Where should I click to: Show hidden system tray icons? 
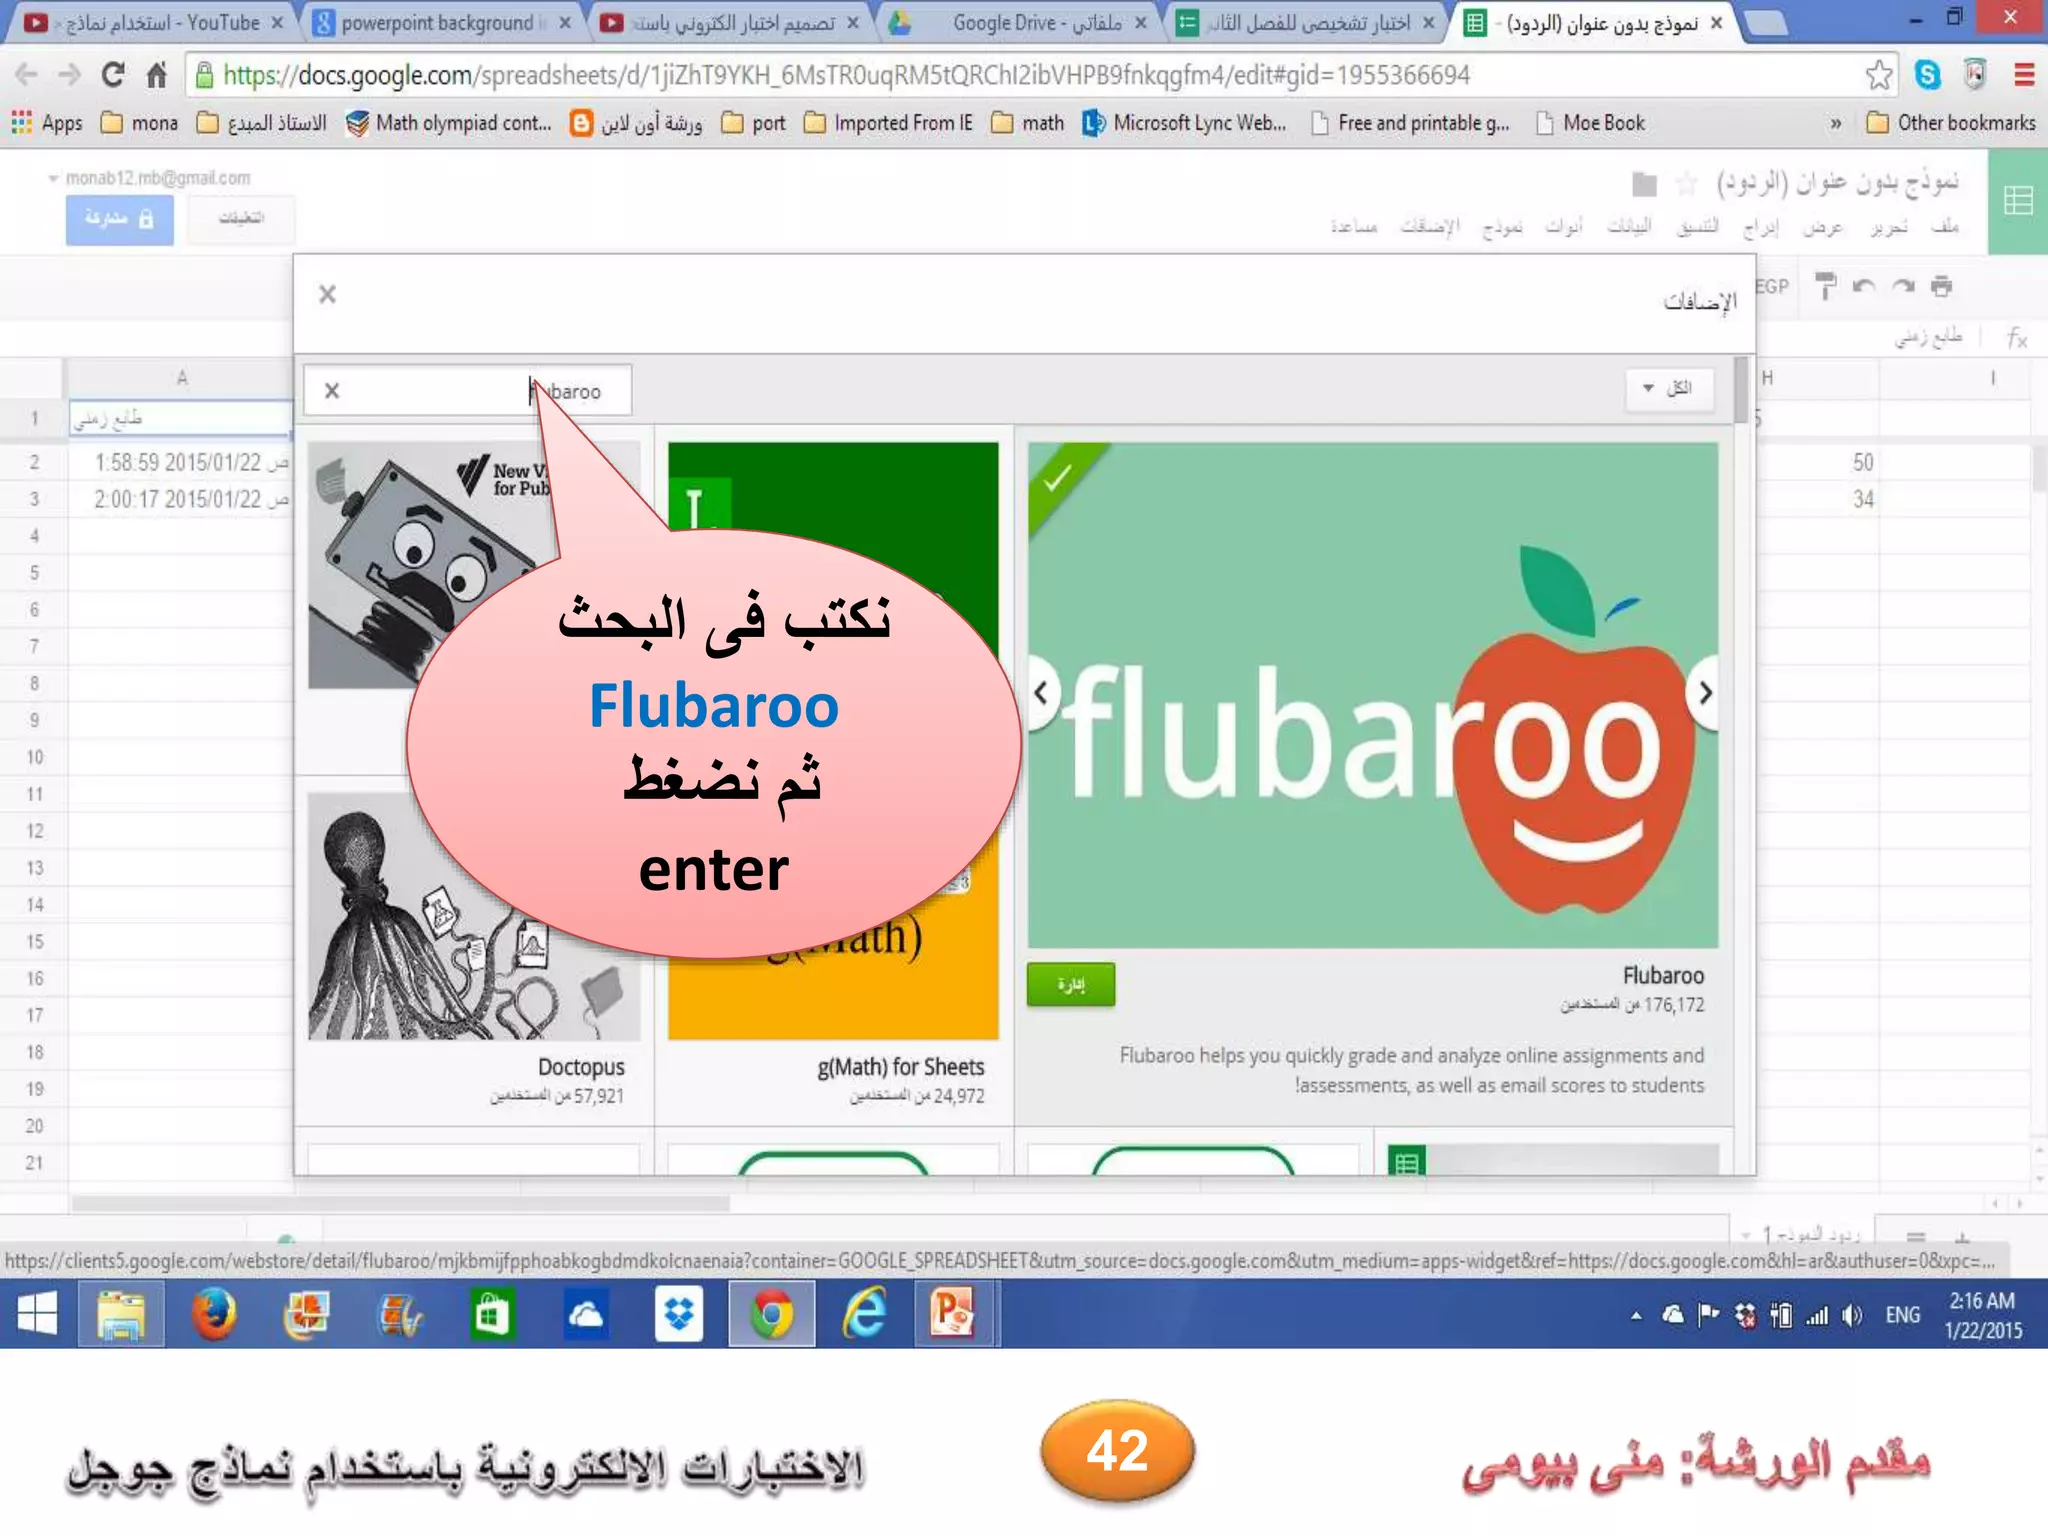(x=1636, y=1315)
